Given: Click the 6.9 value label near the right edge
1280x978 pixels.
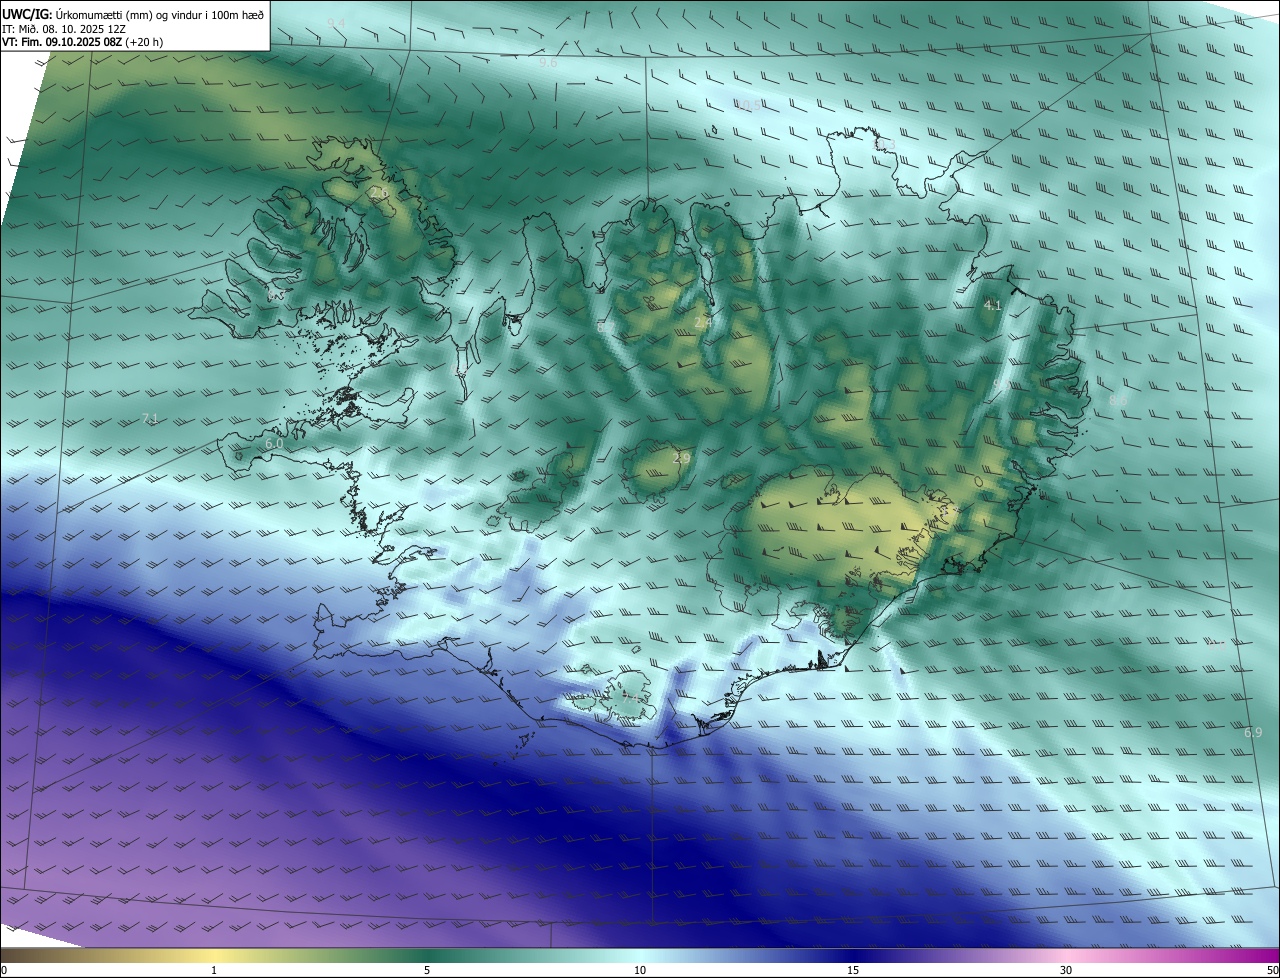Looking at the screenshot, I should [x=1253, y=733].
